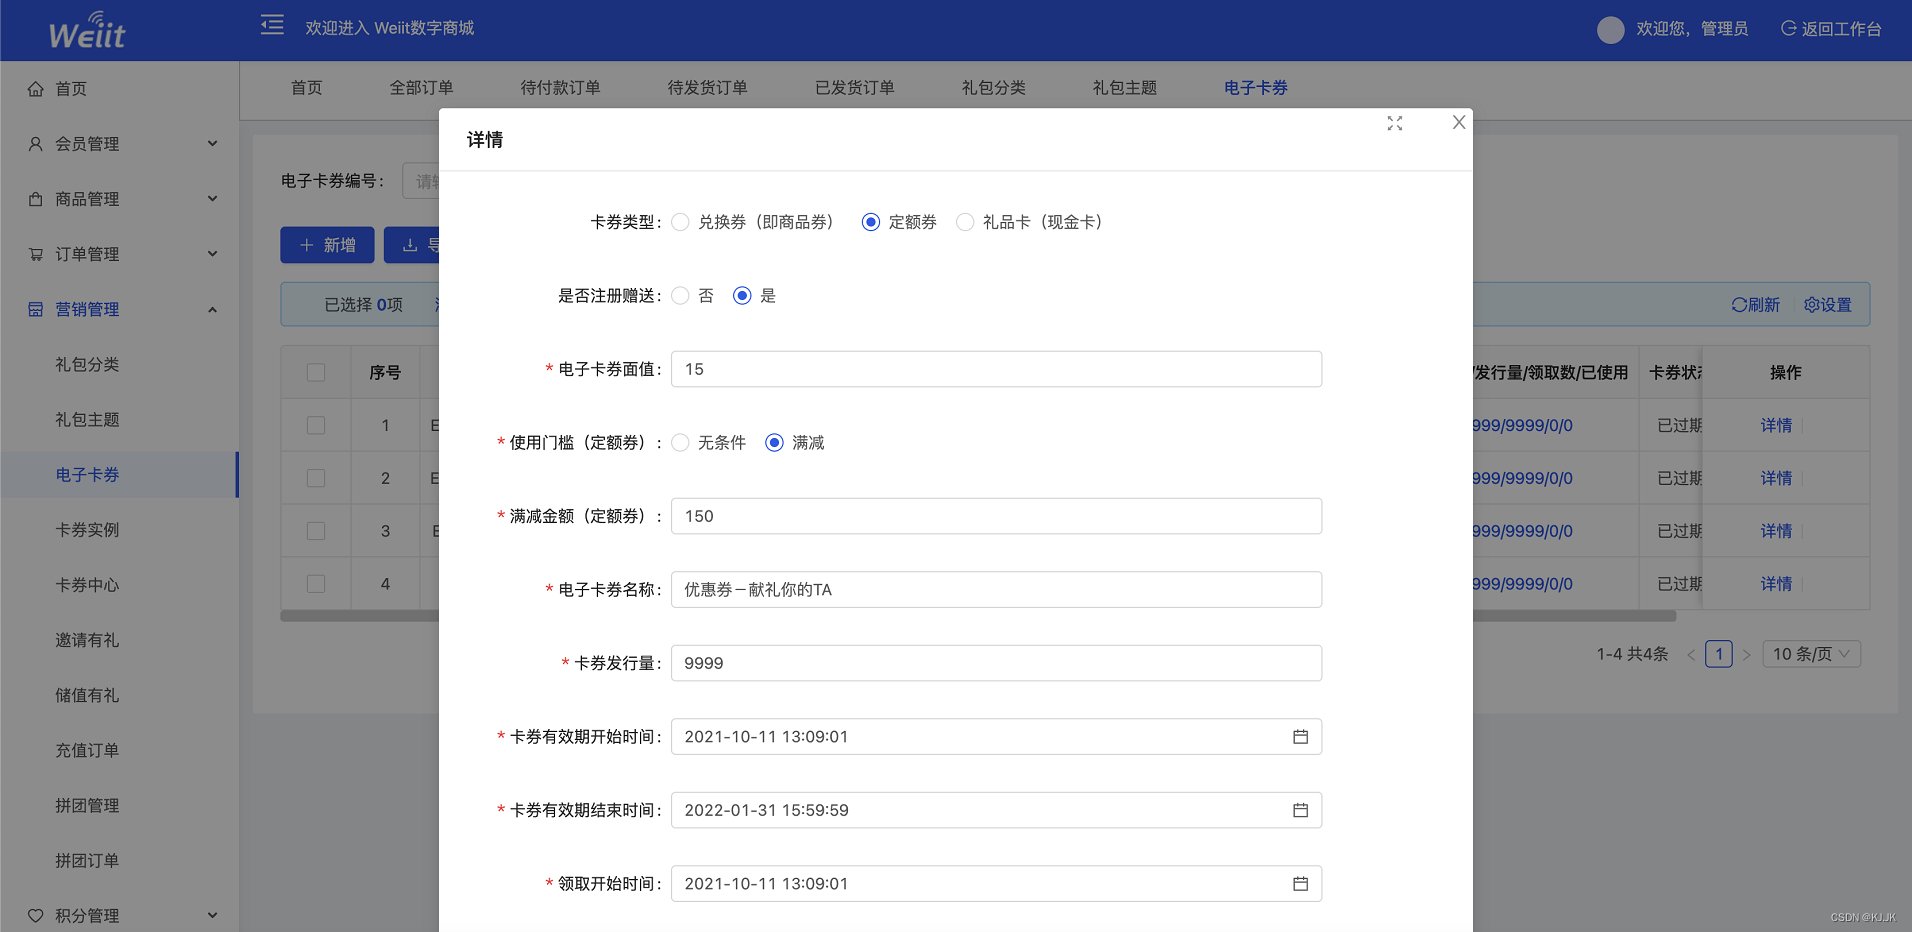
Task: Expand 商品管理 sidebar menu
Action: (x=120, y=199)
